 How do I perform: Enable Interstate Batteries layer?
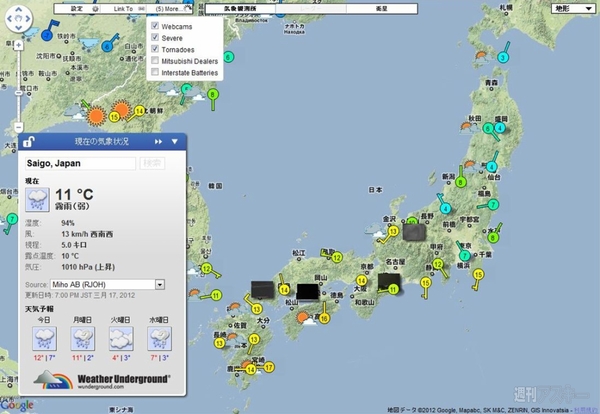155,72
